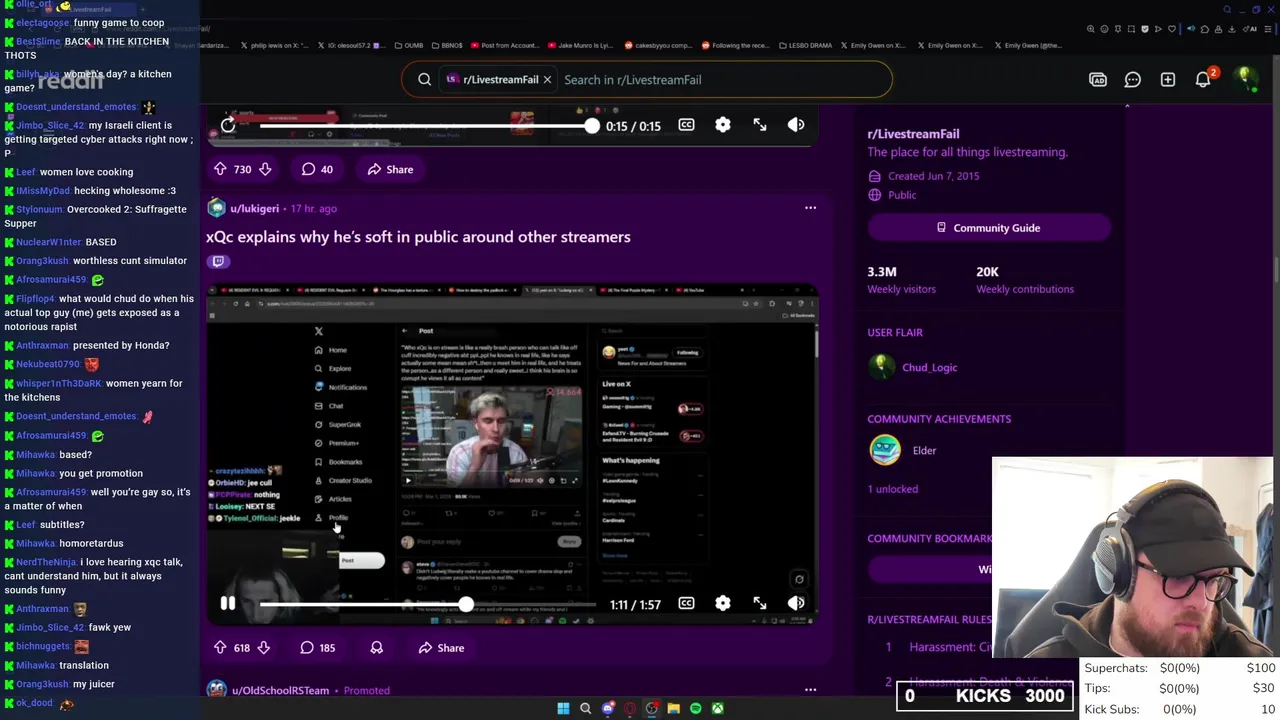Enter fullscreen on the top video
This screenshot has height=720, width=1280.
click(x=760, y=125)
